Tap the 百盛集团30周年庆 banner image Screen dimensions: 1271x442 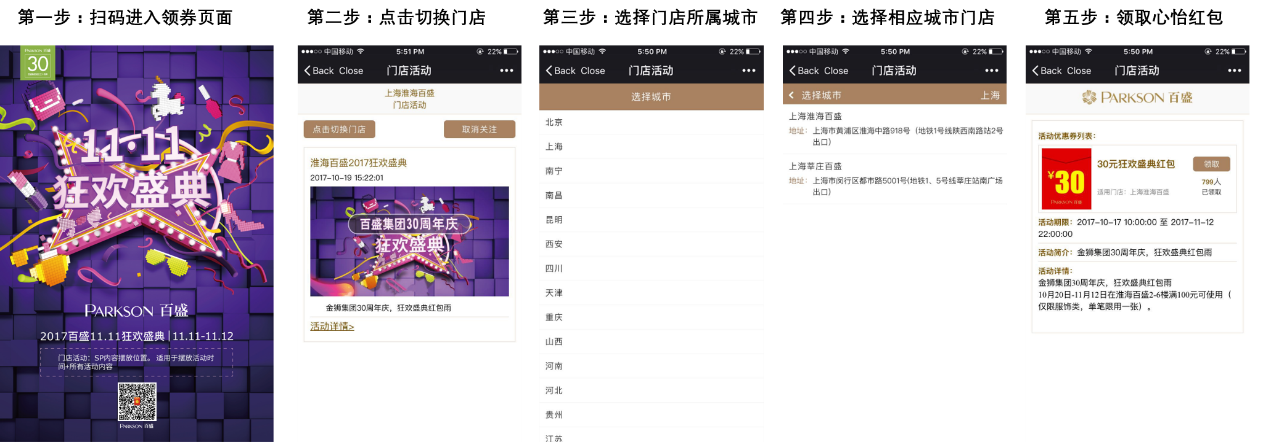coord(409,241)
